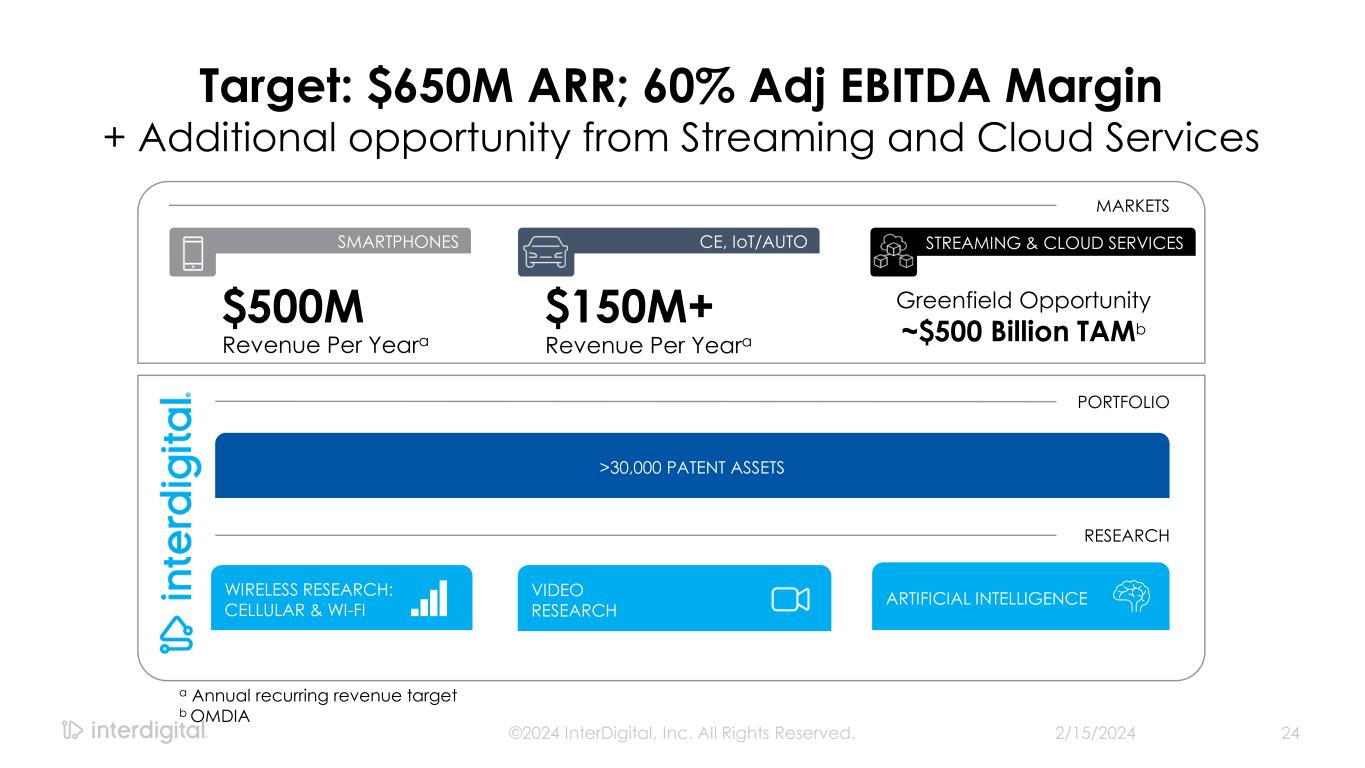This screenshot has width=1365, height=768.
Task: Click the InterDigital logo in the footer
Action: click(x=135, y=732)
